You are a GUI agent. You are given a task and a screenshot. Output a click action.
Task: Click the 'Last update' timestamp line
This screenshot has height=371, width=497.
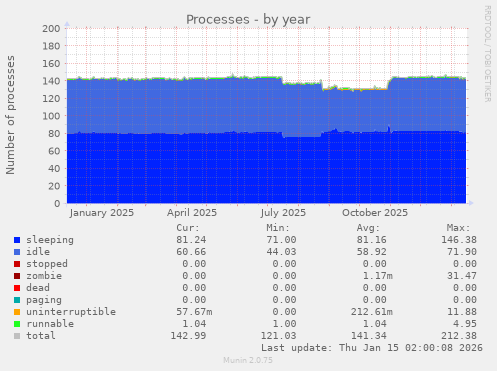click(x=372, y=348)
